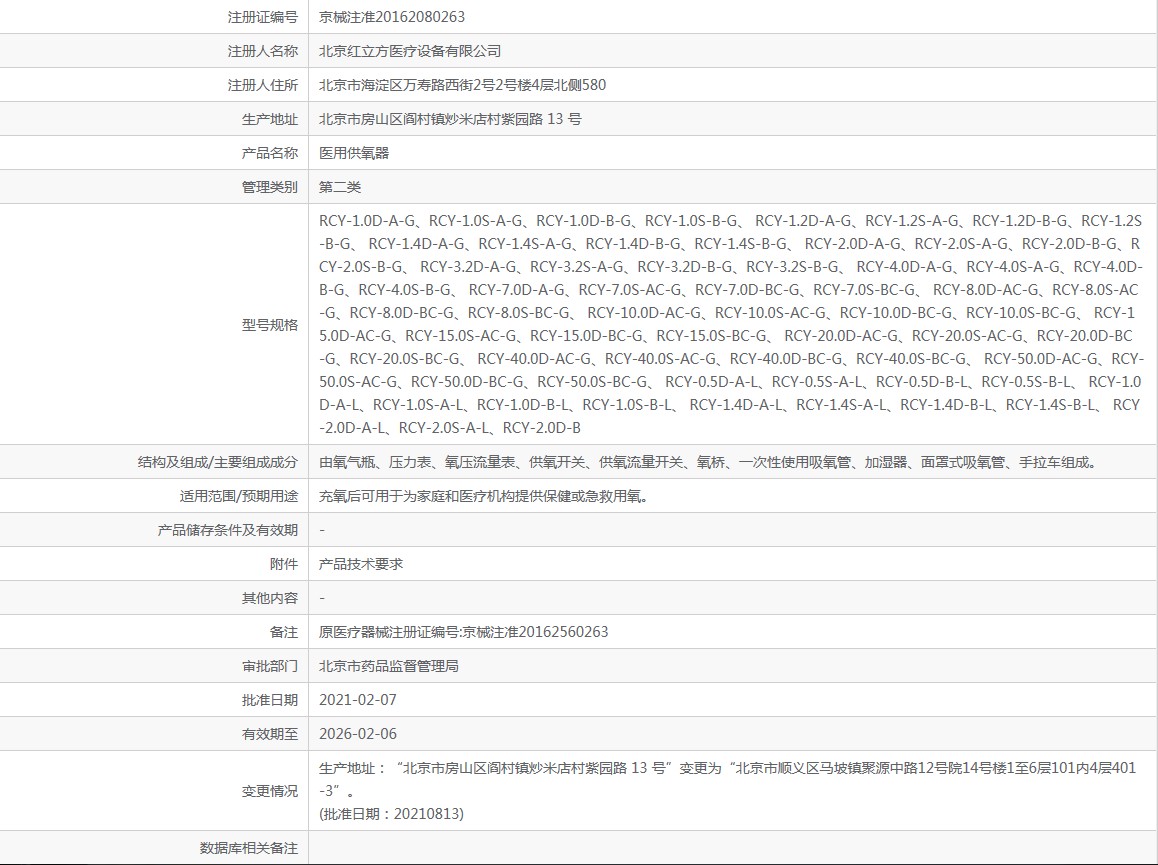The image size is (1158, 865).
Task: Select the 注册证编号 label
Action: tap(262, 17)
